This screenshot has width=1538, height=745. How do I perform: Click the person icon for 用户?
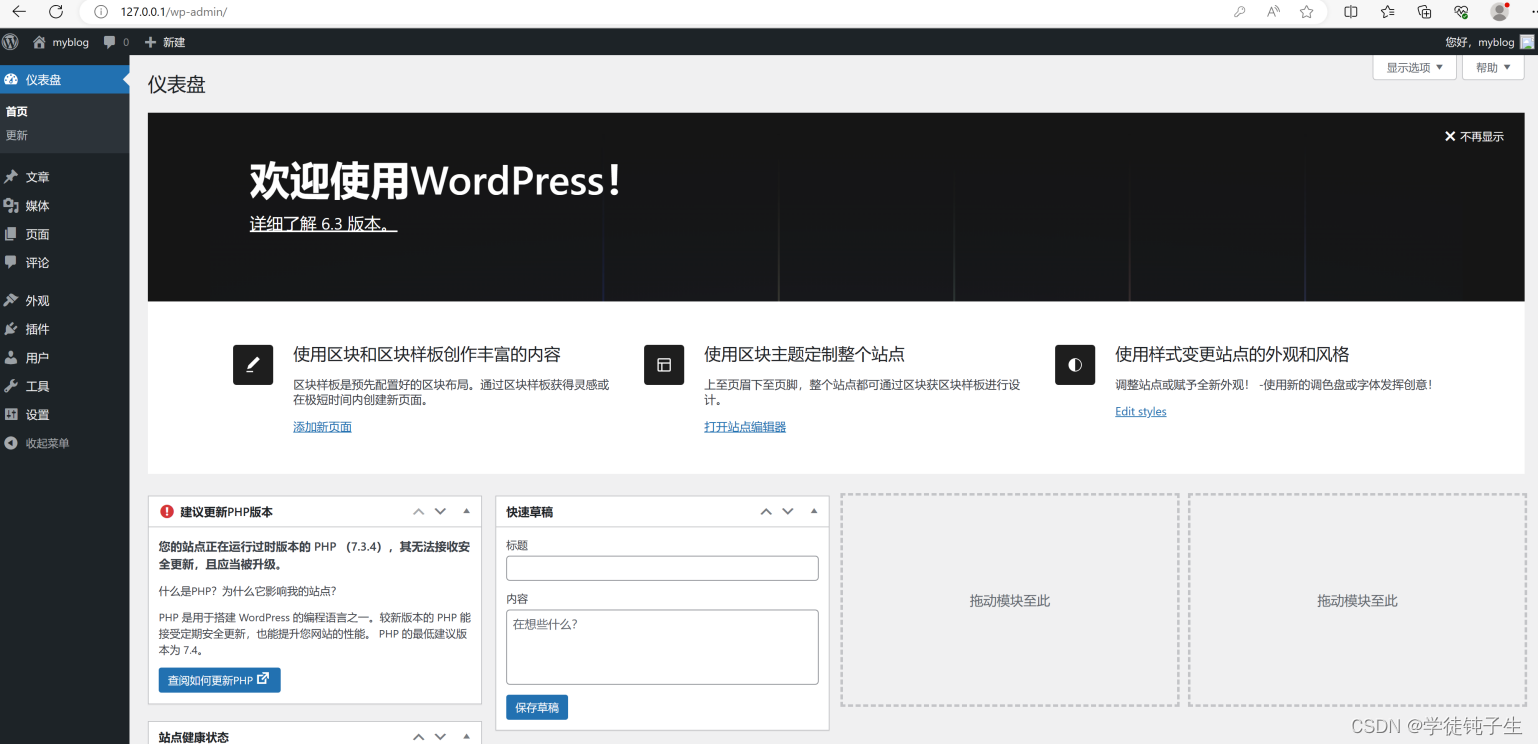coord(11,357)
